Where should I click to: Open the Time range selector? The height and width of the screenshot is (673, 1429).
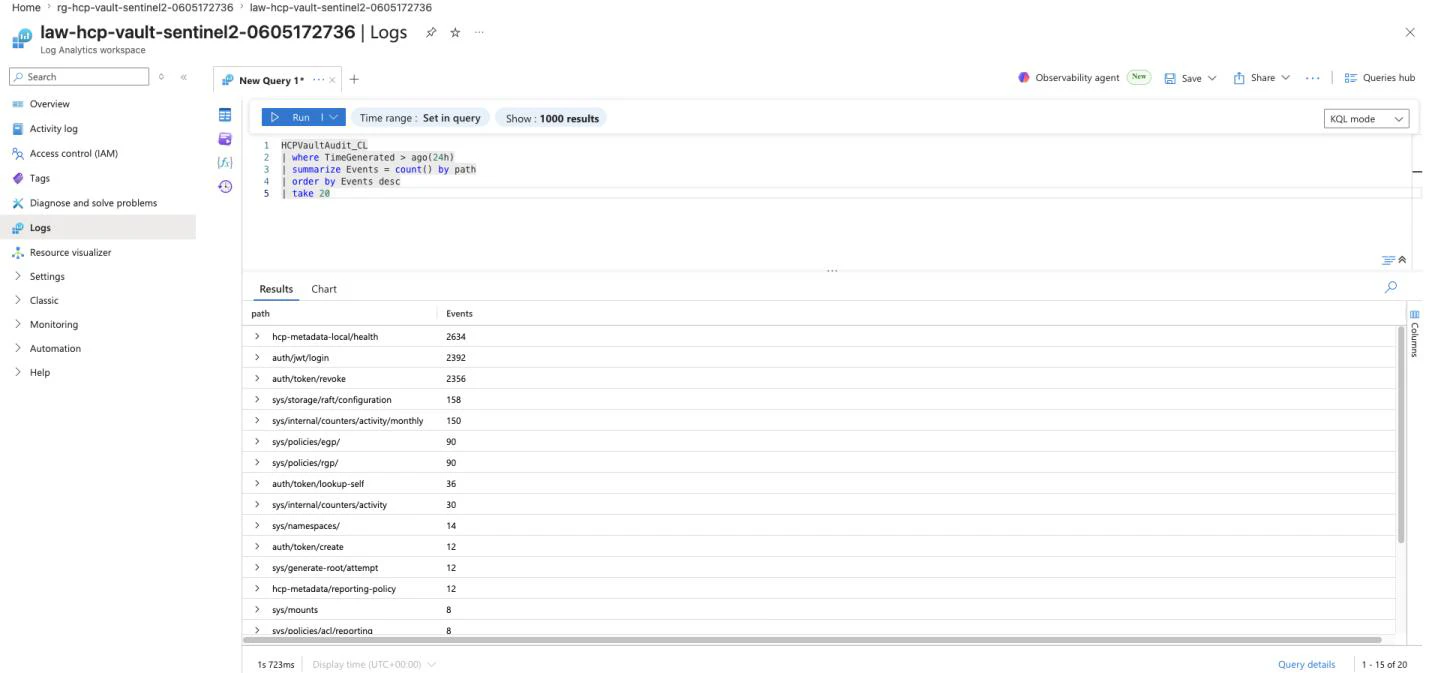click(420, 118)
